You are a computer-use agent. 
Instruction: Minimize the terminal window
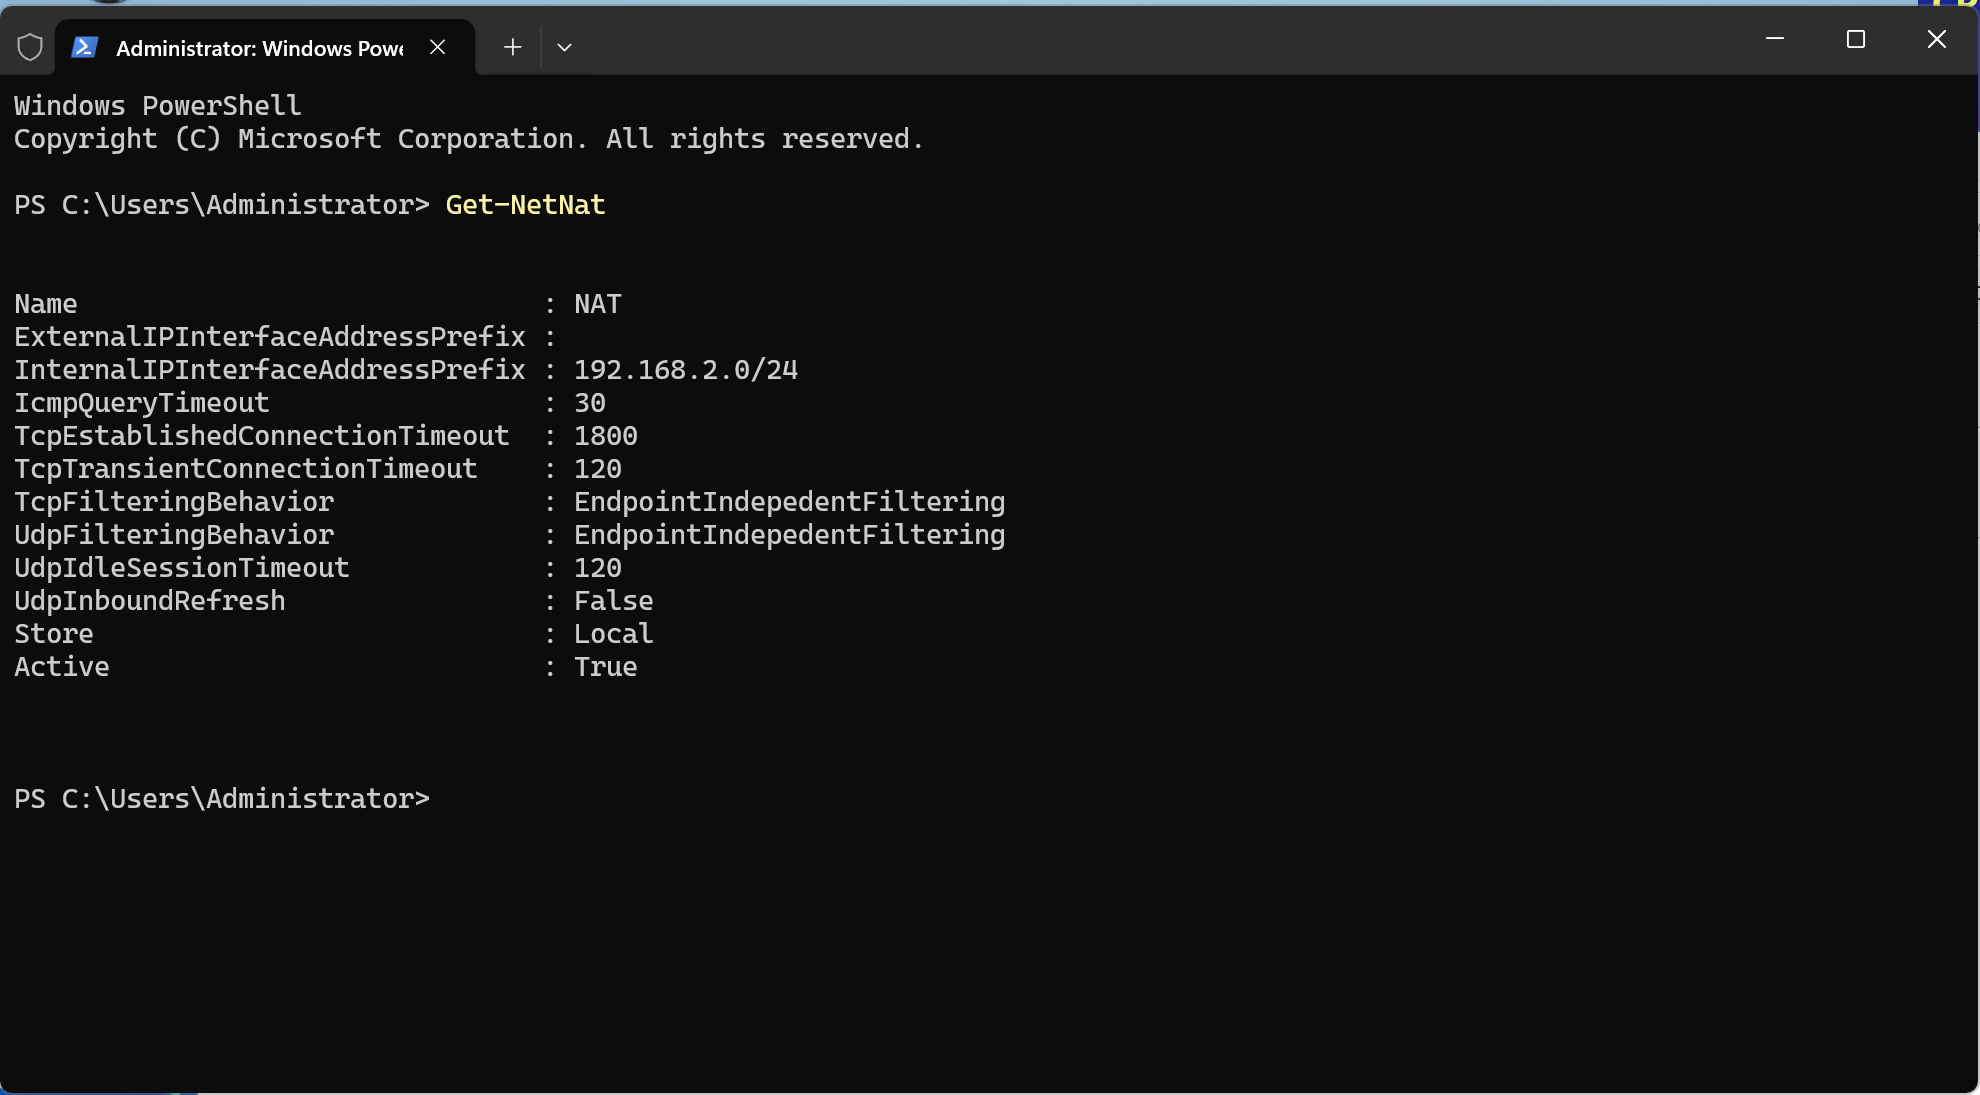tap(1775, 39)
